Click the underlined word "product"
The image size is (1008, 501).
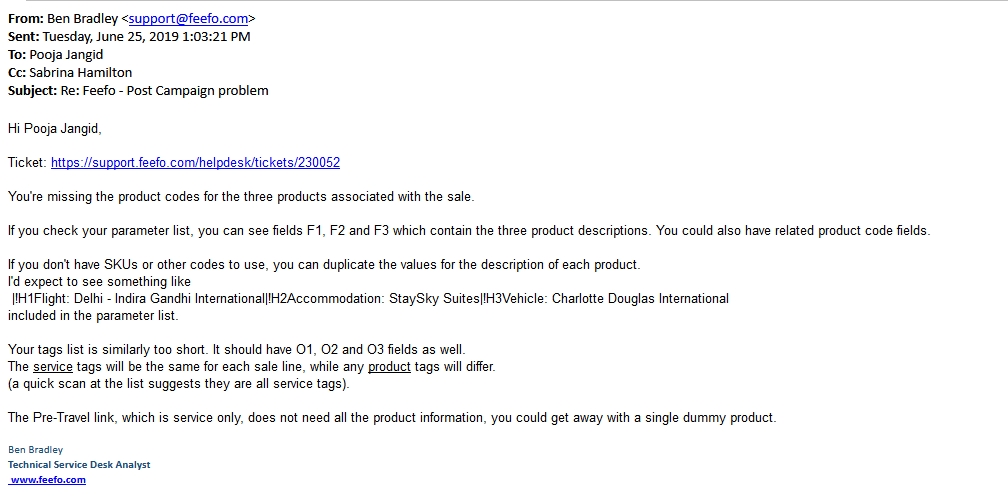pyautogui.click(x=389, y=366)
